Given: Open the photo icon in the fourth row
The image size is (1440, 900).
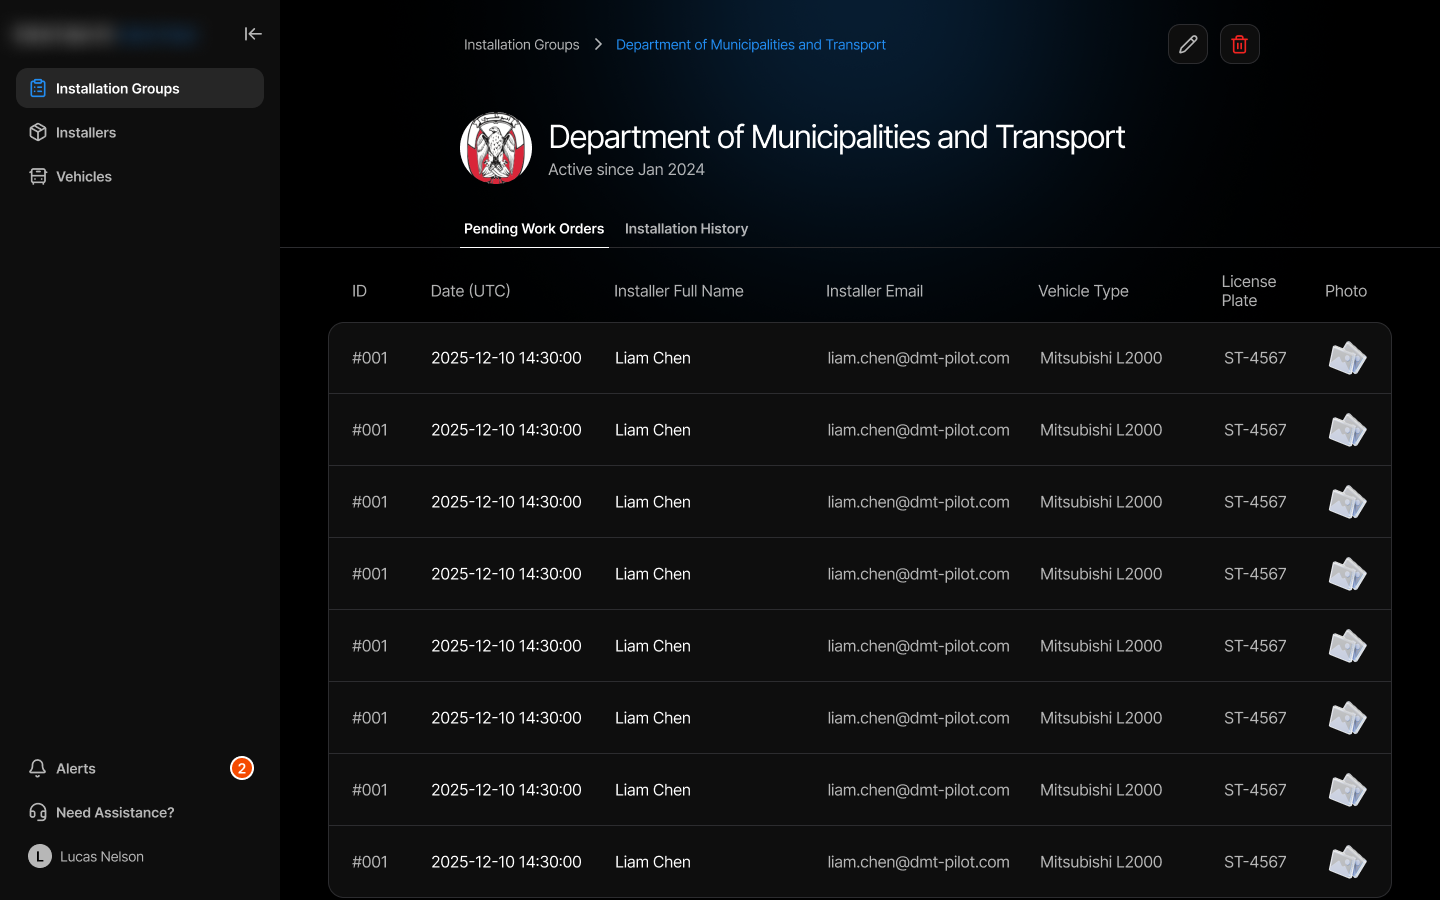Looking at the screenshot, I should click(1347, 574).
